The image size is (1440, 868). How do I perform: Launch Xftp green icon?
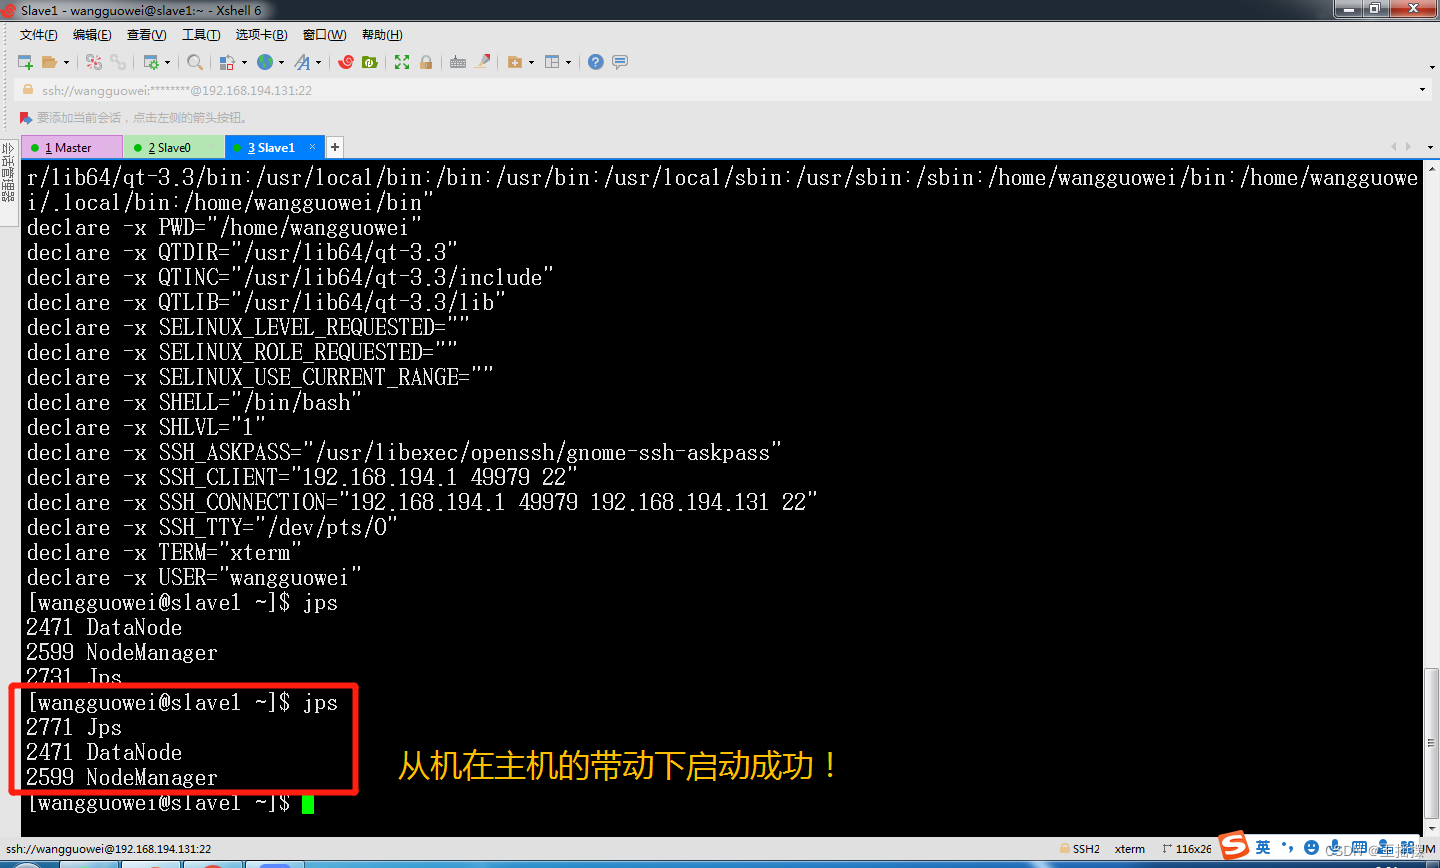pyautogui.click(x=370, y=62)
